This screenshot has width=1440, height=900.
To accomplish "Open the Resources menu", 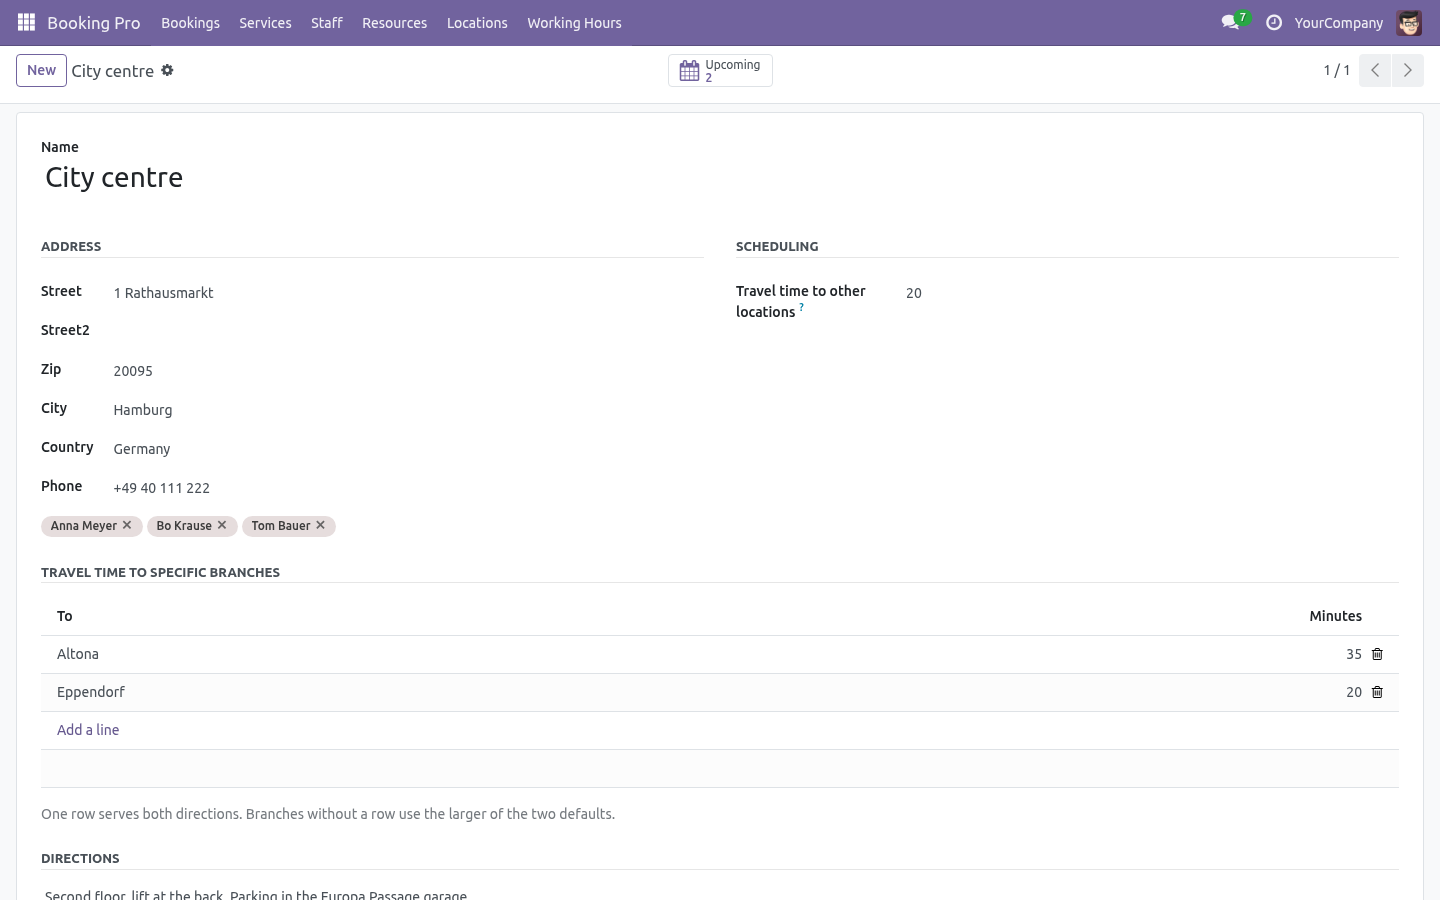I will click(x=394, y=22).
